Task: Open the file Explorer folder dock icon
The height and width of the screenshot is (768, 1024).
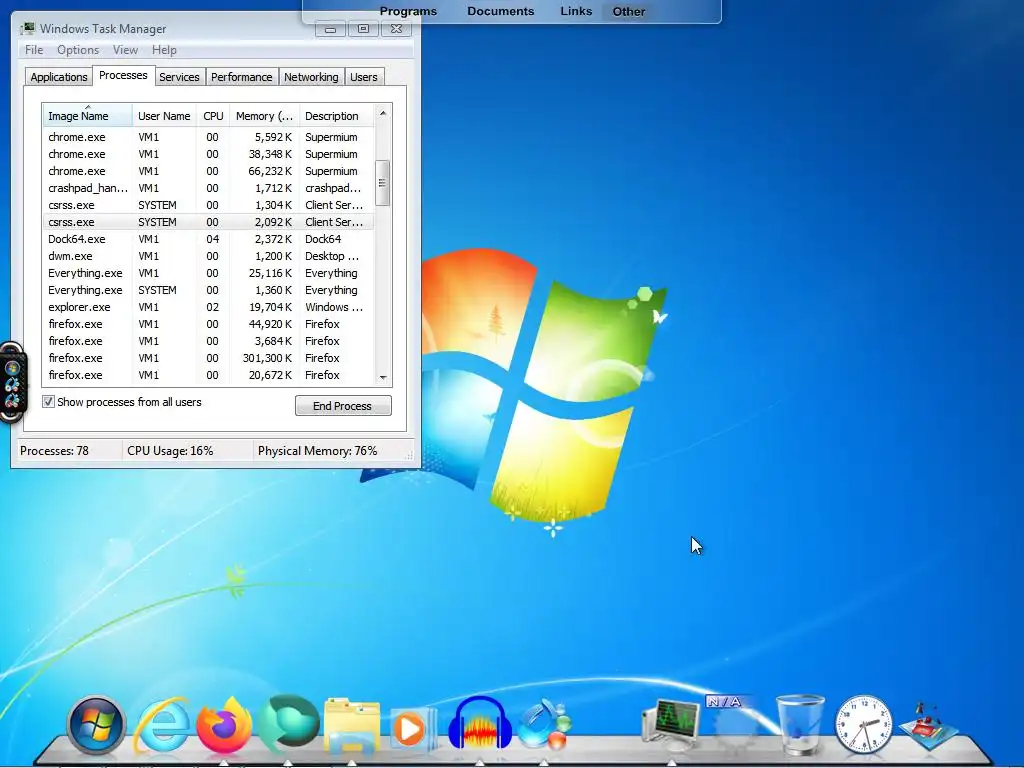Action: coord(352,726)
